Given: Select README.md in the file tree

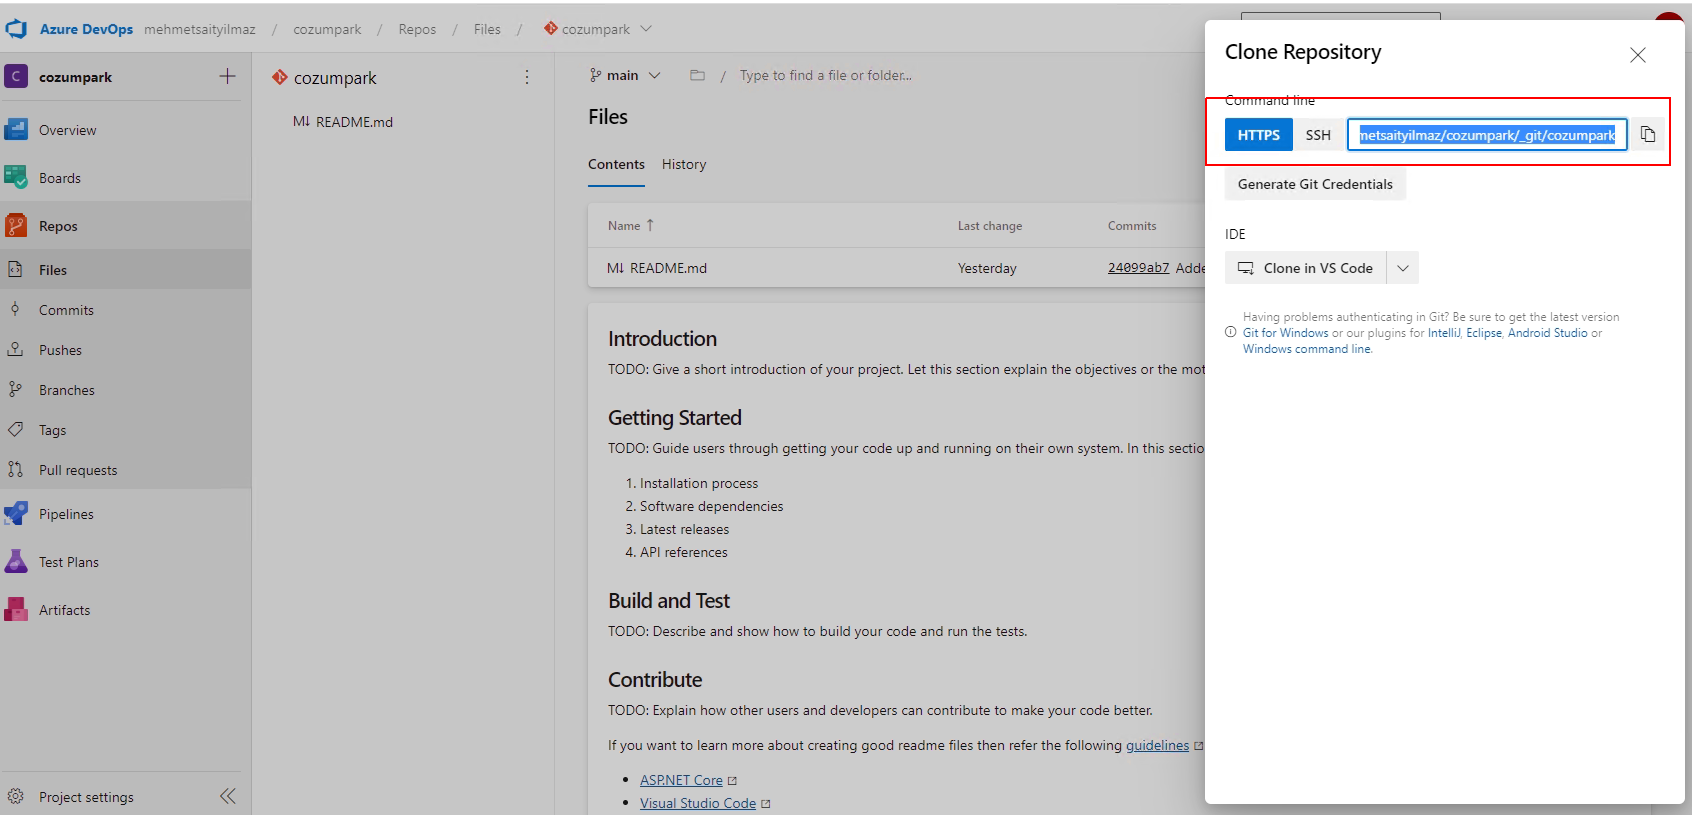Looking at the screenshot, I should [343, 122].
